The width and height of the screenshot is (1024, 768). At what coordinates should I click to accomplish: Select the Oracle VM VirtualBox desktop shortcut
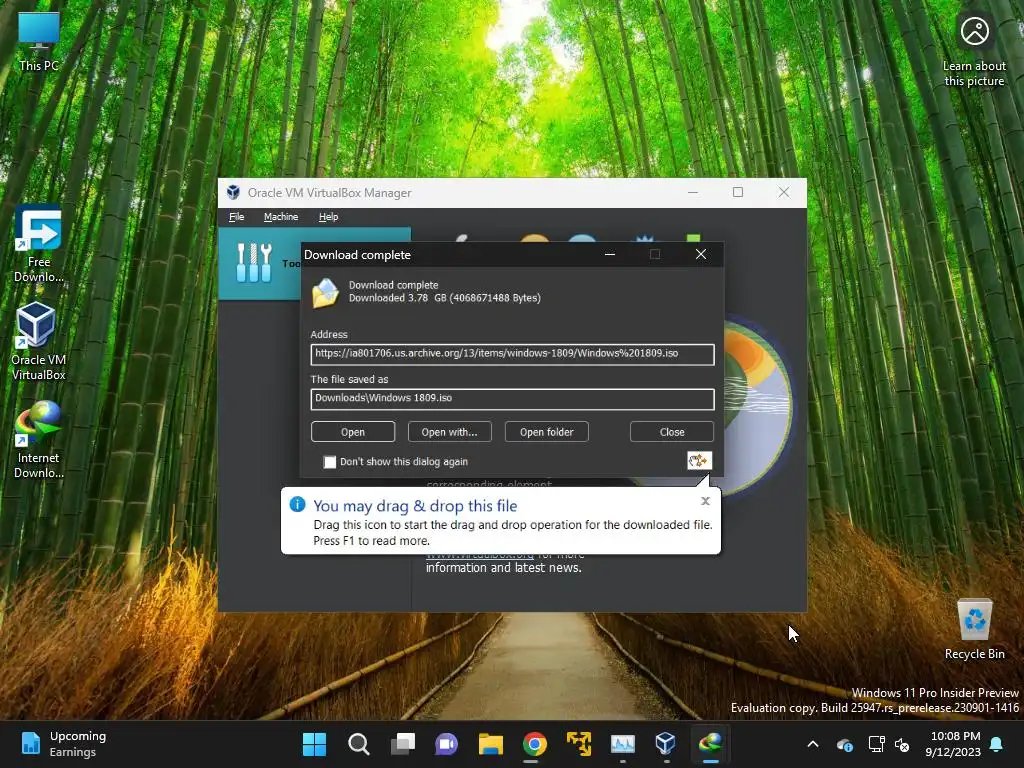point(38,341)
